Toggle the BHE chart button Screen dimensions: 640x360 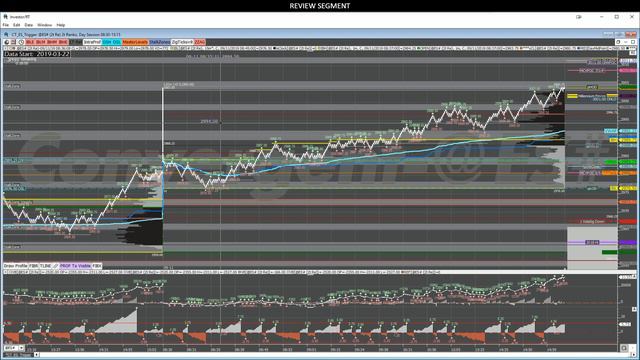62,42
